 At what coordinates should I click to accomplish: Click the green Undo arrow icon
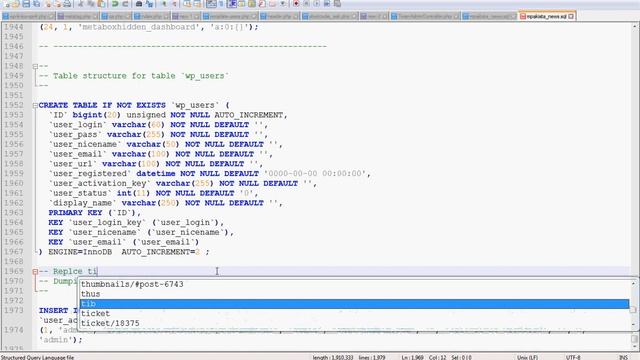pyautogui.click(x=115, y=4)
